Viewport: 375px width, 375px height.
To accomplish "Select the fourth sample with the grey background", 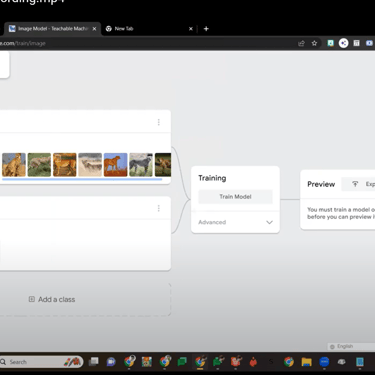I will click(x=90, y=165).
